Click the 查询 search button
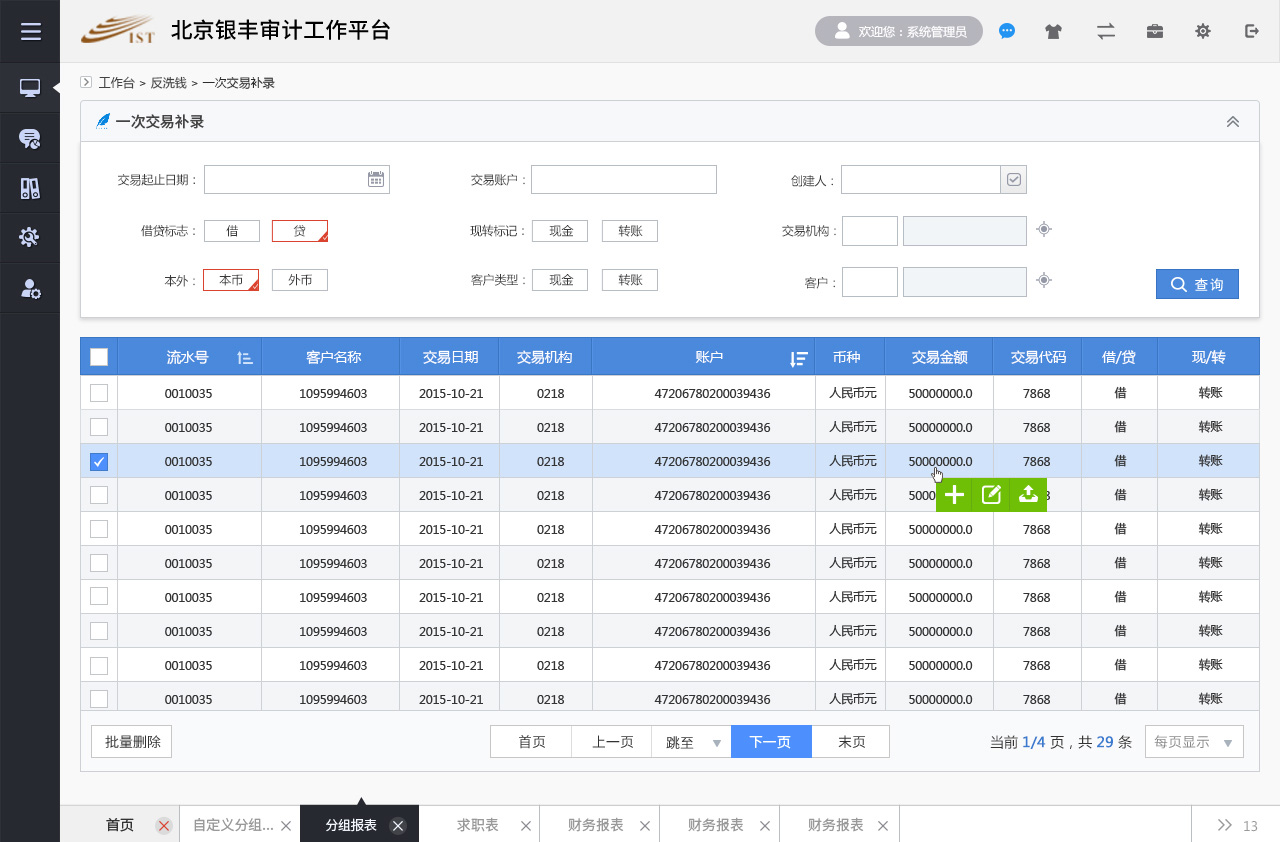 (x=1197, y=284)
